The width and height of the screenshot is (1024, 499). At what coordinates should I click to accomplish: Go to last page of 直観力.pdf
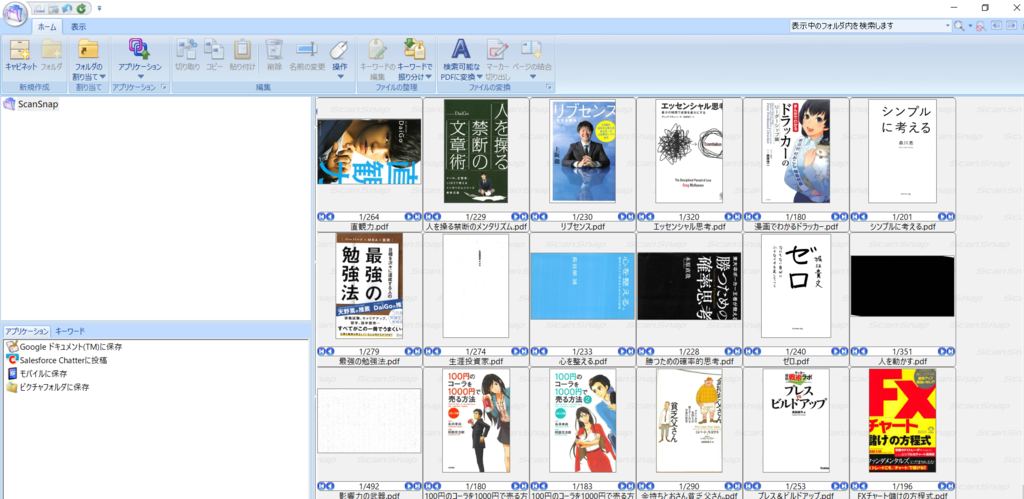[416, 216]
